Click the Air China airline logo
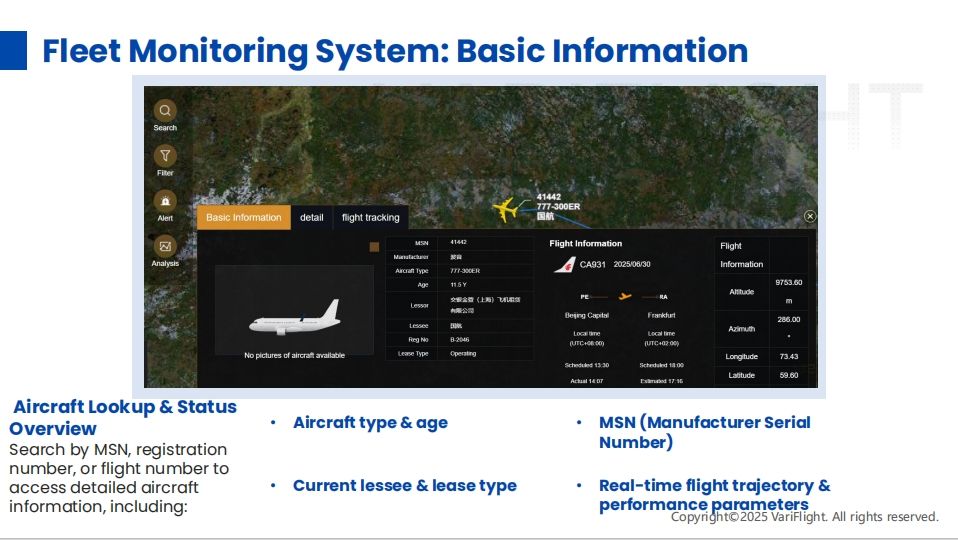The height and width of the screenshot is (540, 958). (565, 265)
